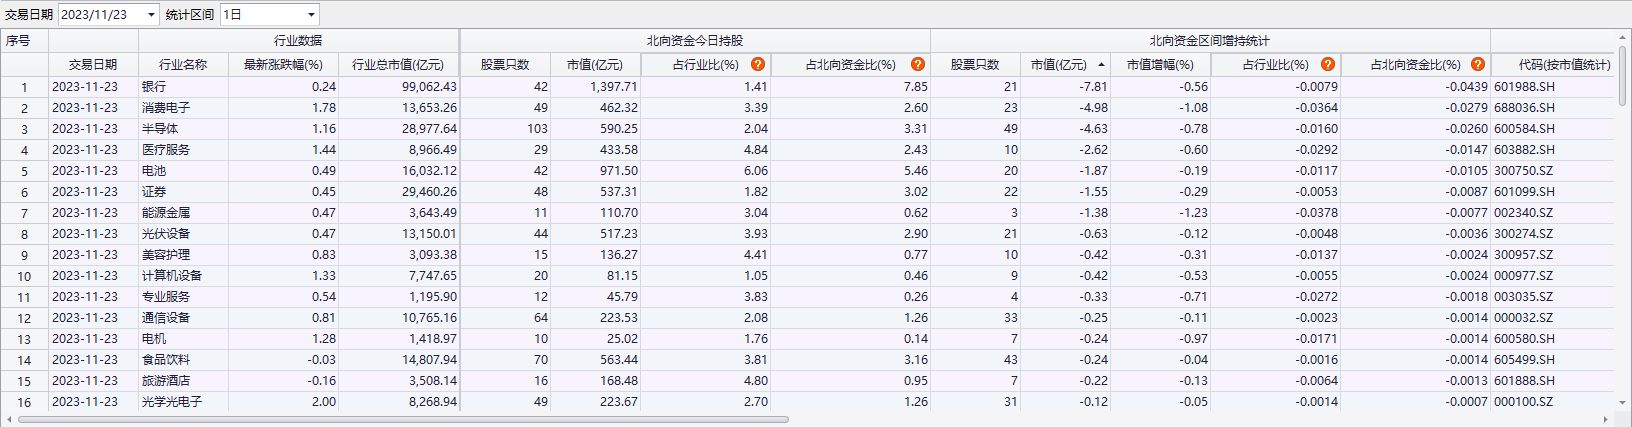The width and height of the screenshot is (1632, 427).
Task: Click stock code 601988.SH in first row
Action: [1524, 87]
